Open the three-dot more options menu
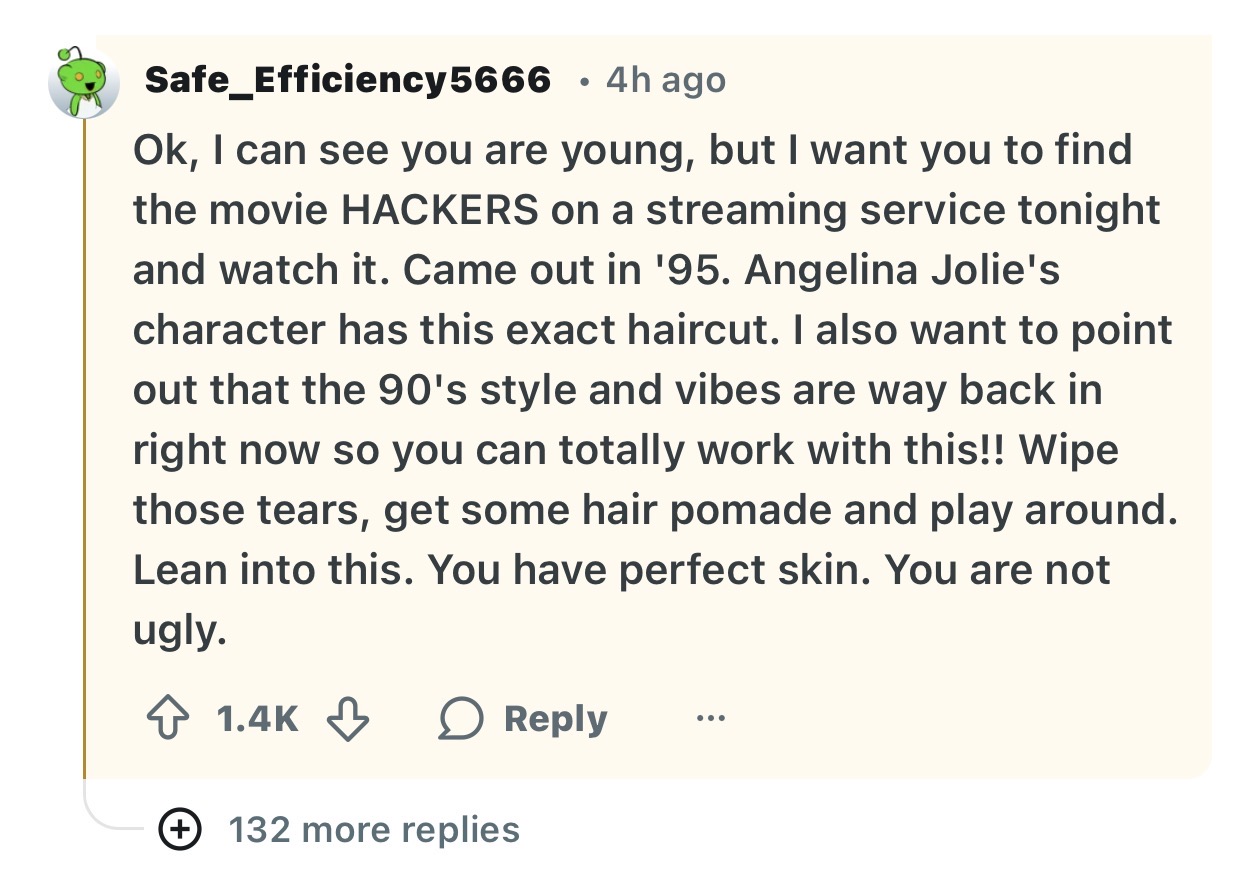The image size is (1260, 888). click(x=712, y=718)
